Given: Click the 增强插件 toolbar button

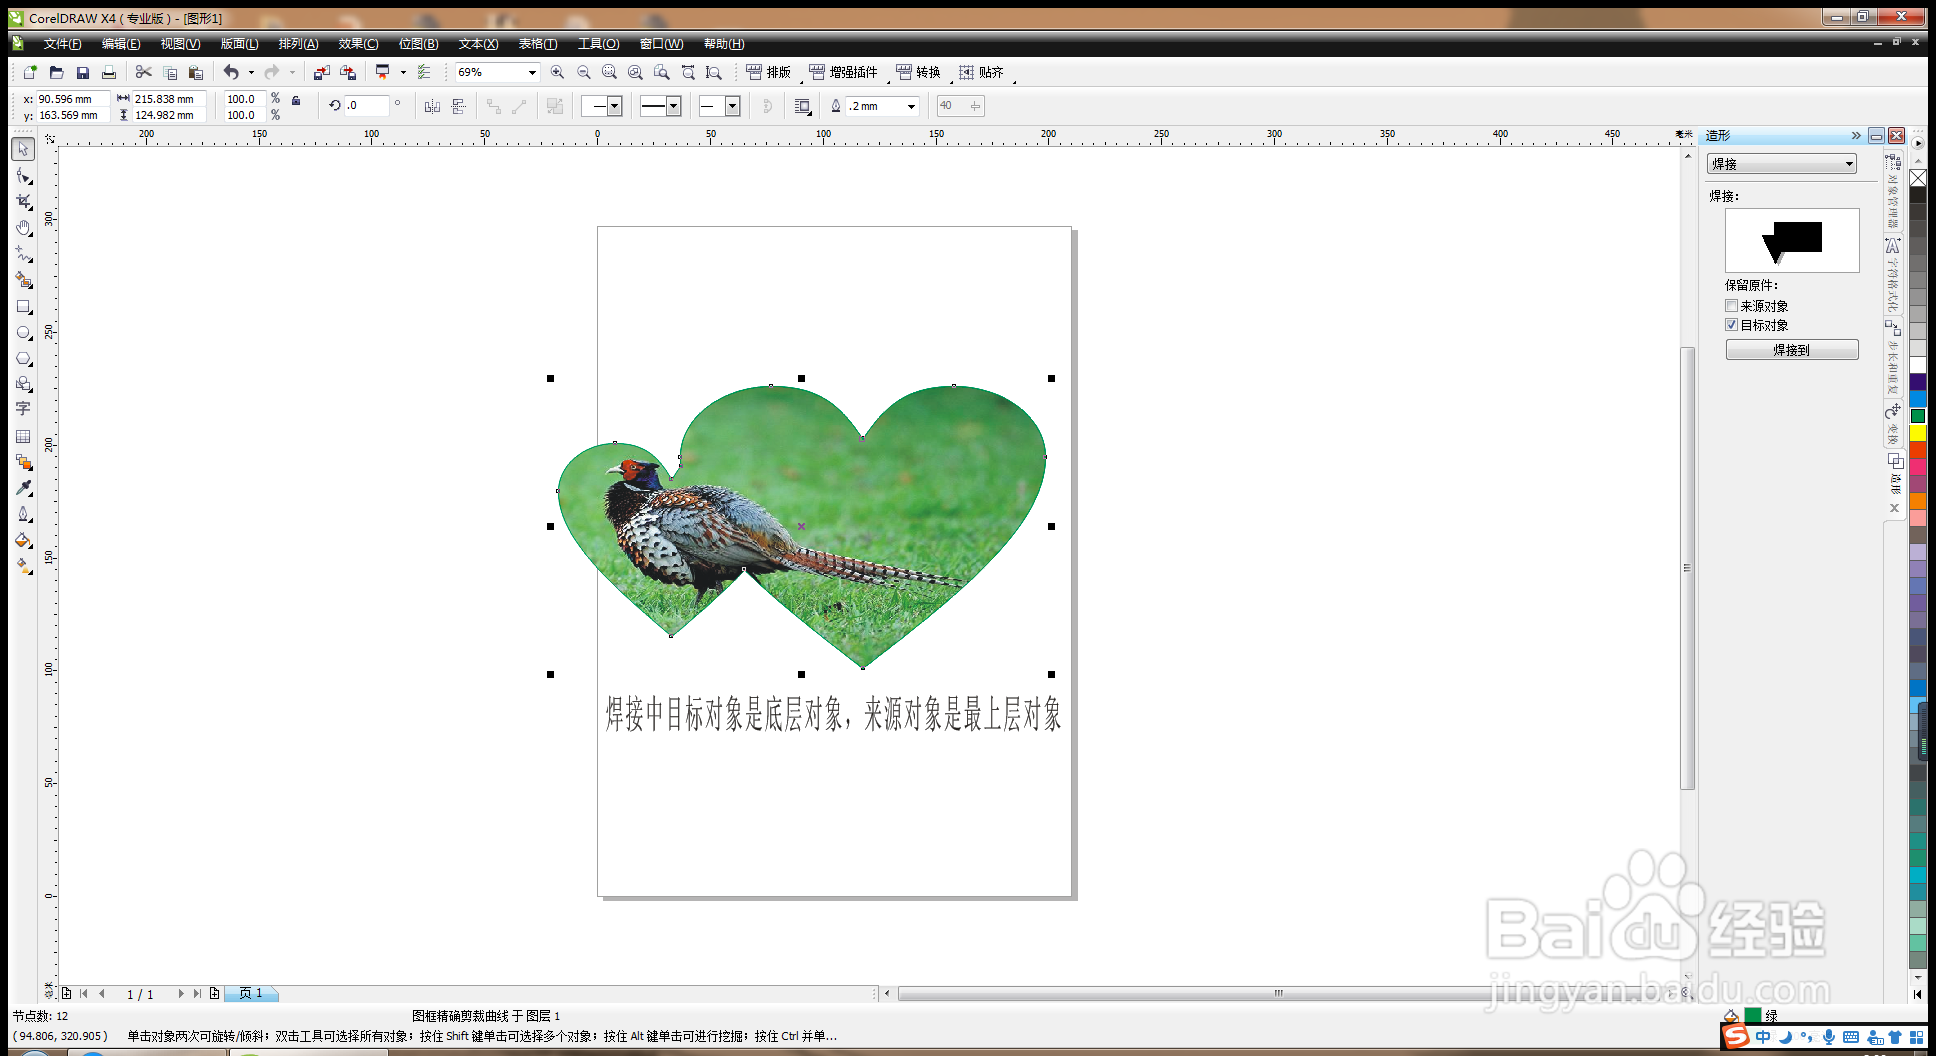Looking at the screenshot, I should (x=843, y=72).
